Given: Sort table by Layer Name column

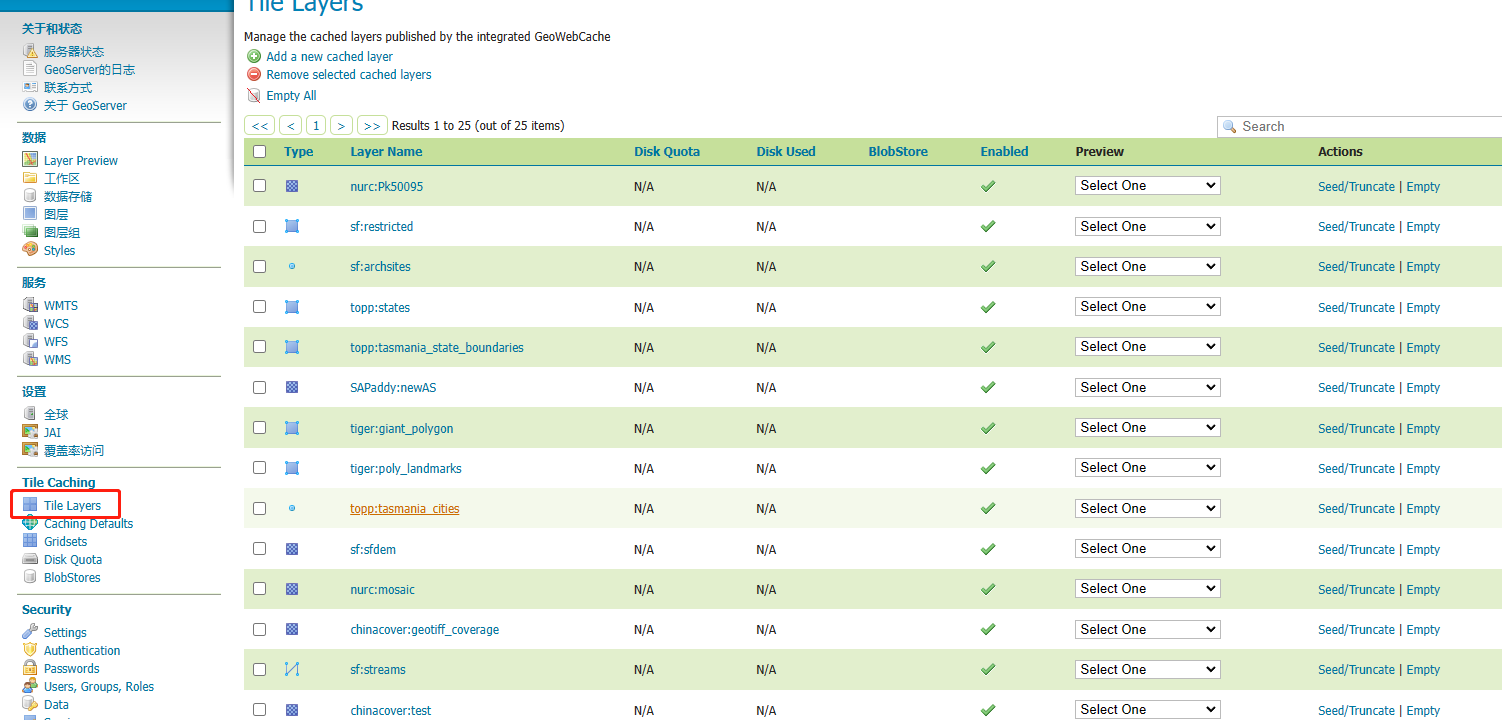Looking at the screenshot, I should [386, 151].
